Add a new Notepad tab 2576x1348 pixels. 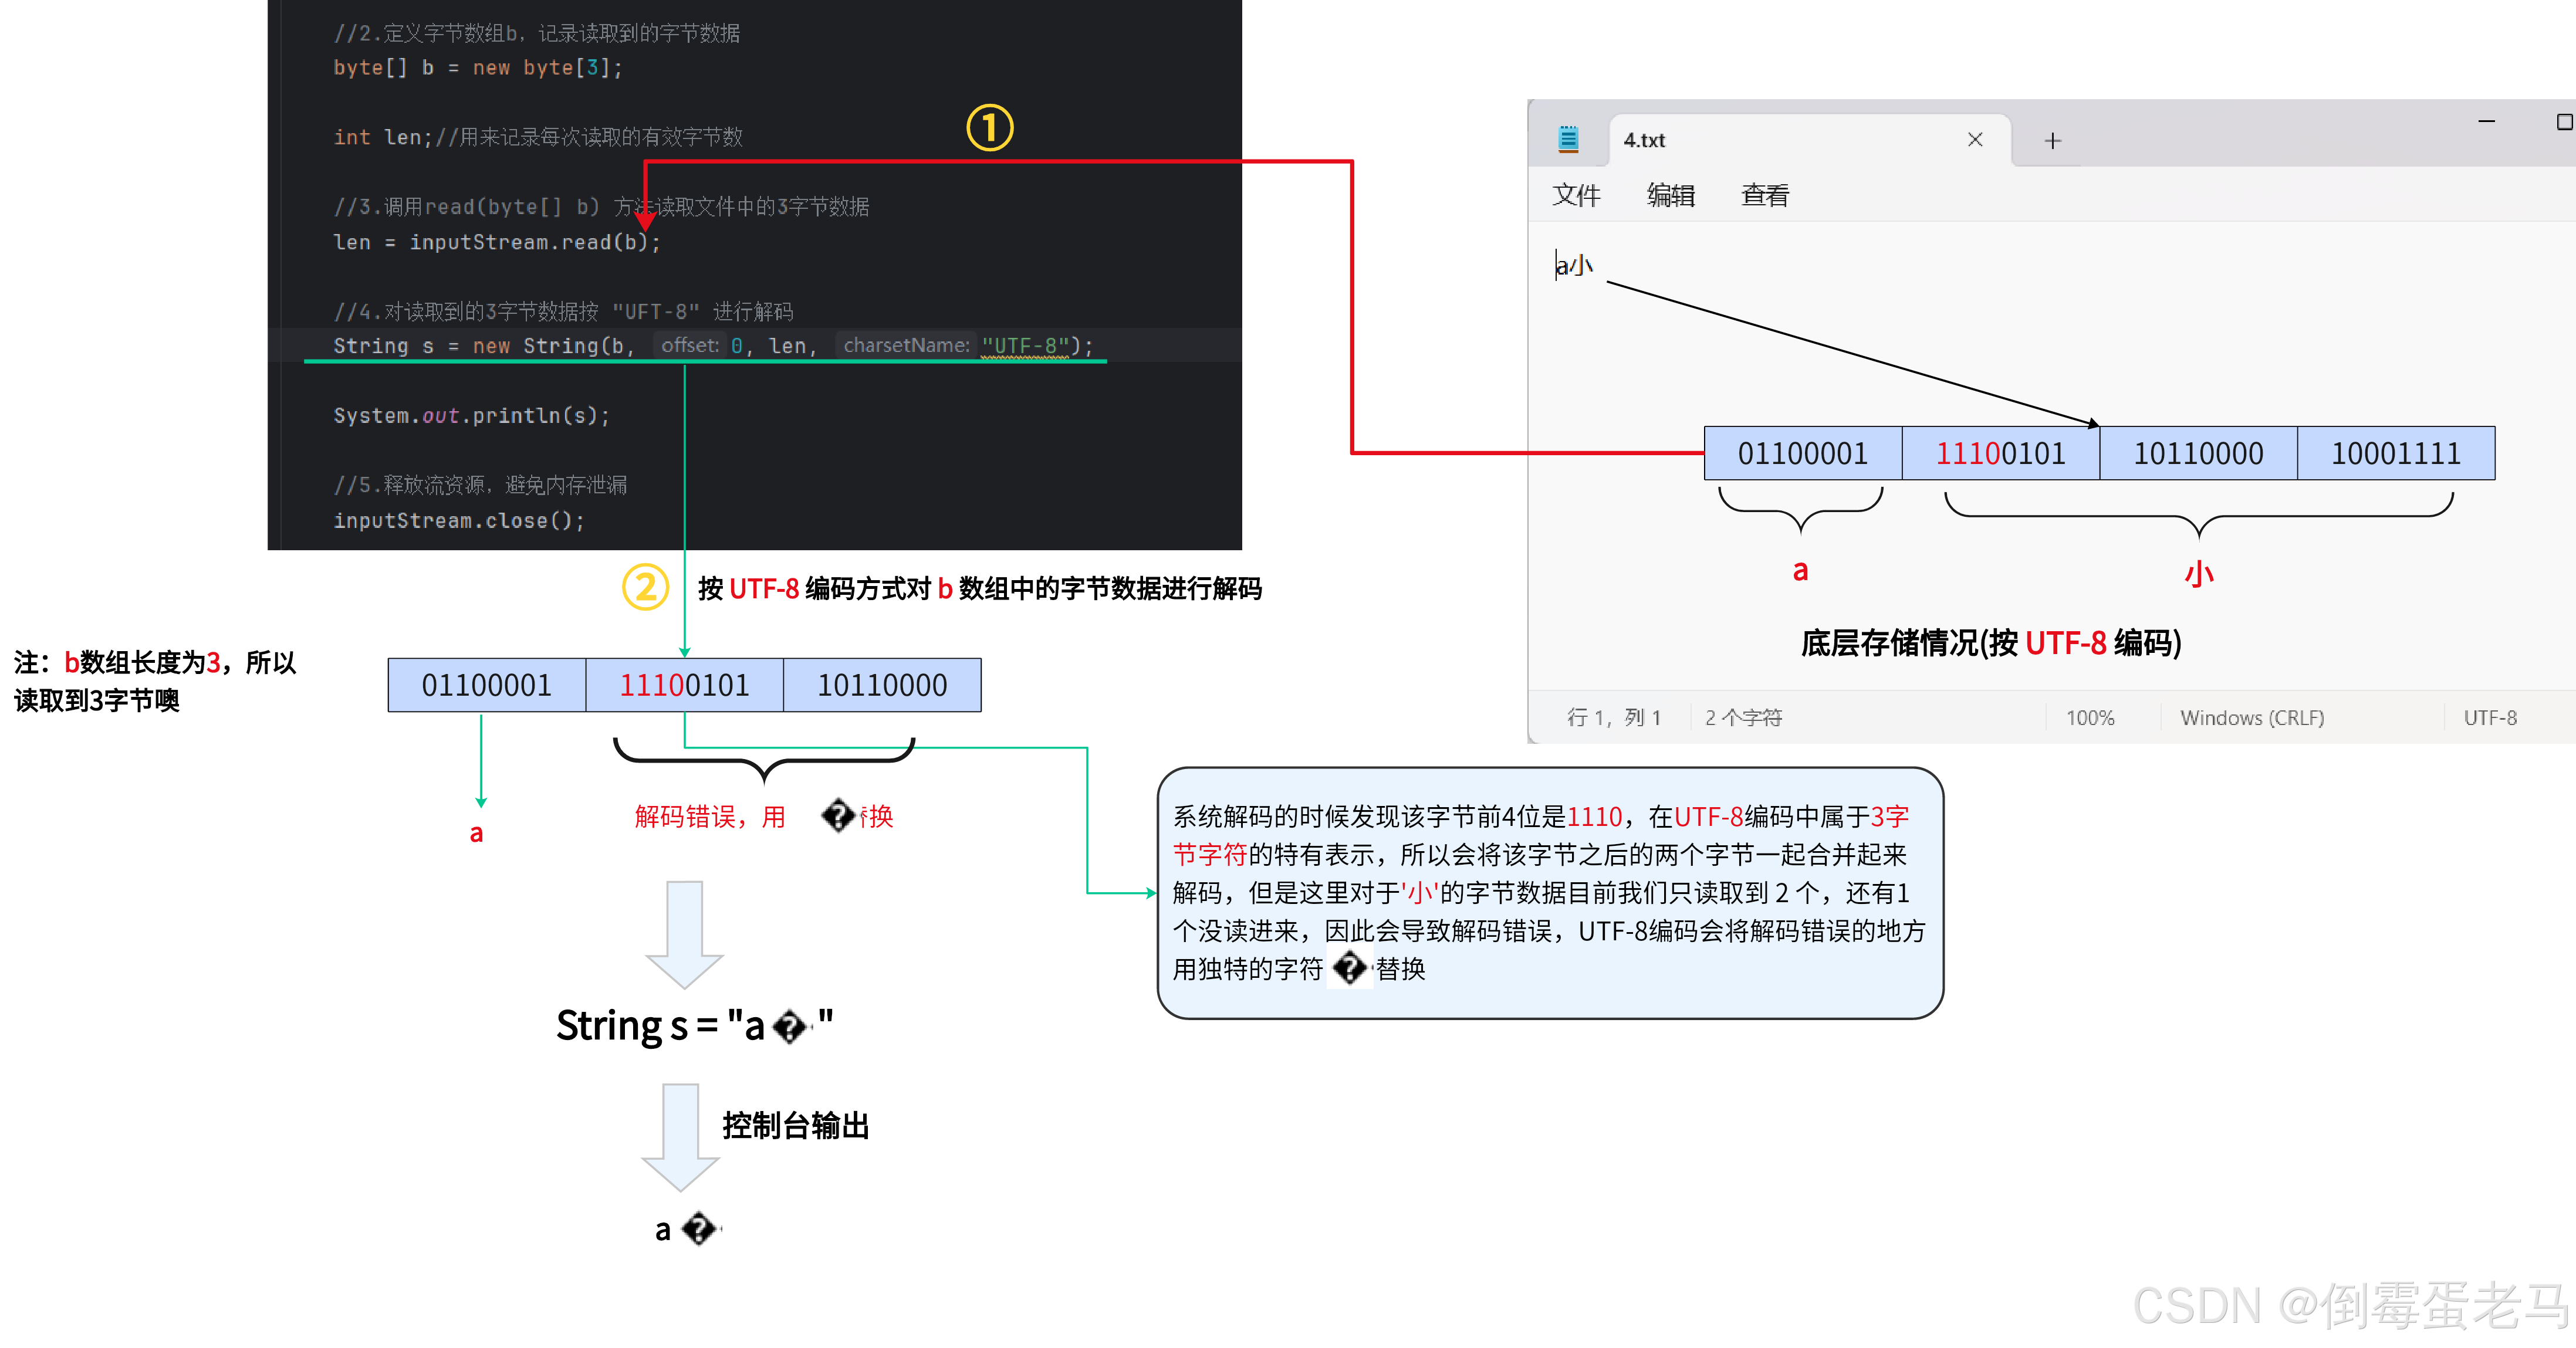tap(2052, 141)
